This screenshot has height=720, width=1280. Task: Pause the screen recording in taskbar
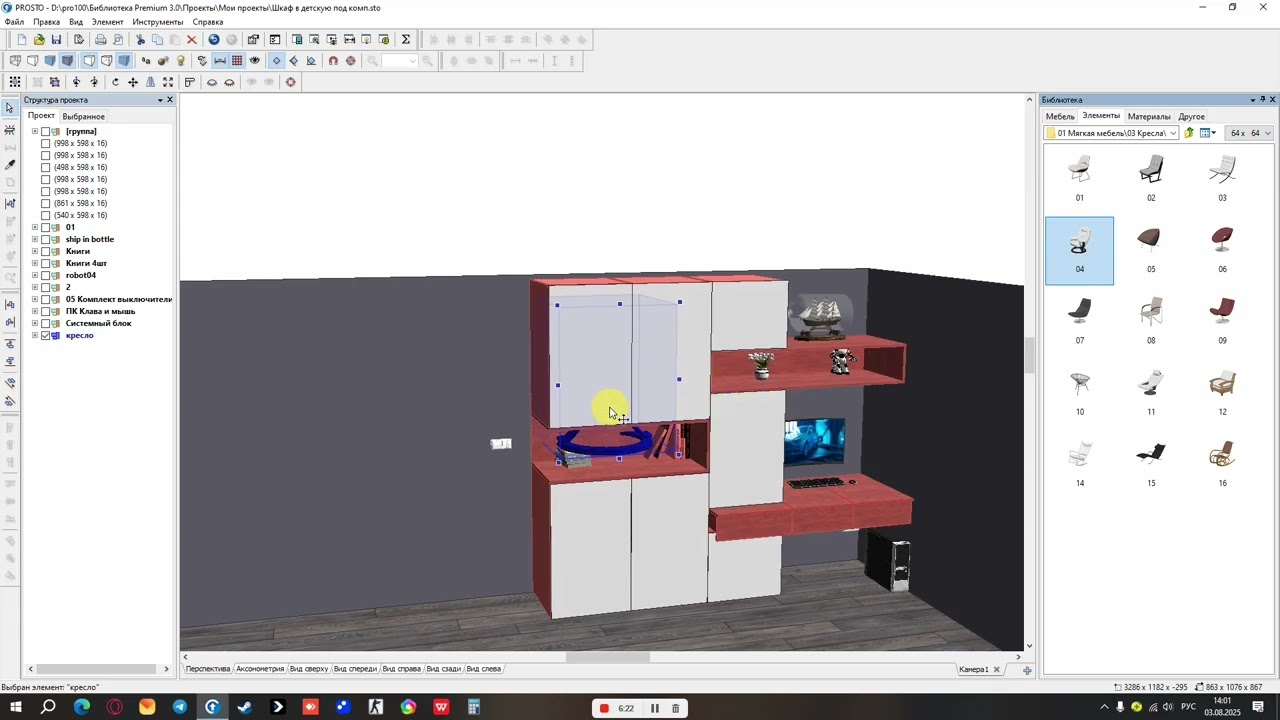click(x=655, y=708)
